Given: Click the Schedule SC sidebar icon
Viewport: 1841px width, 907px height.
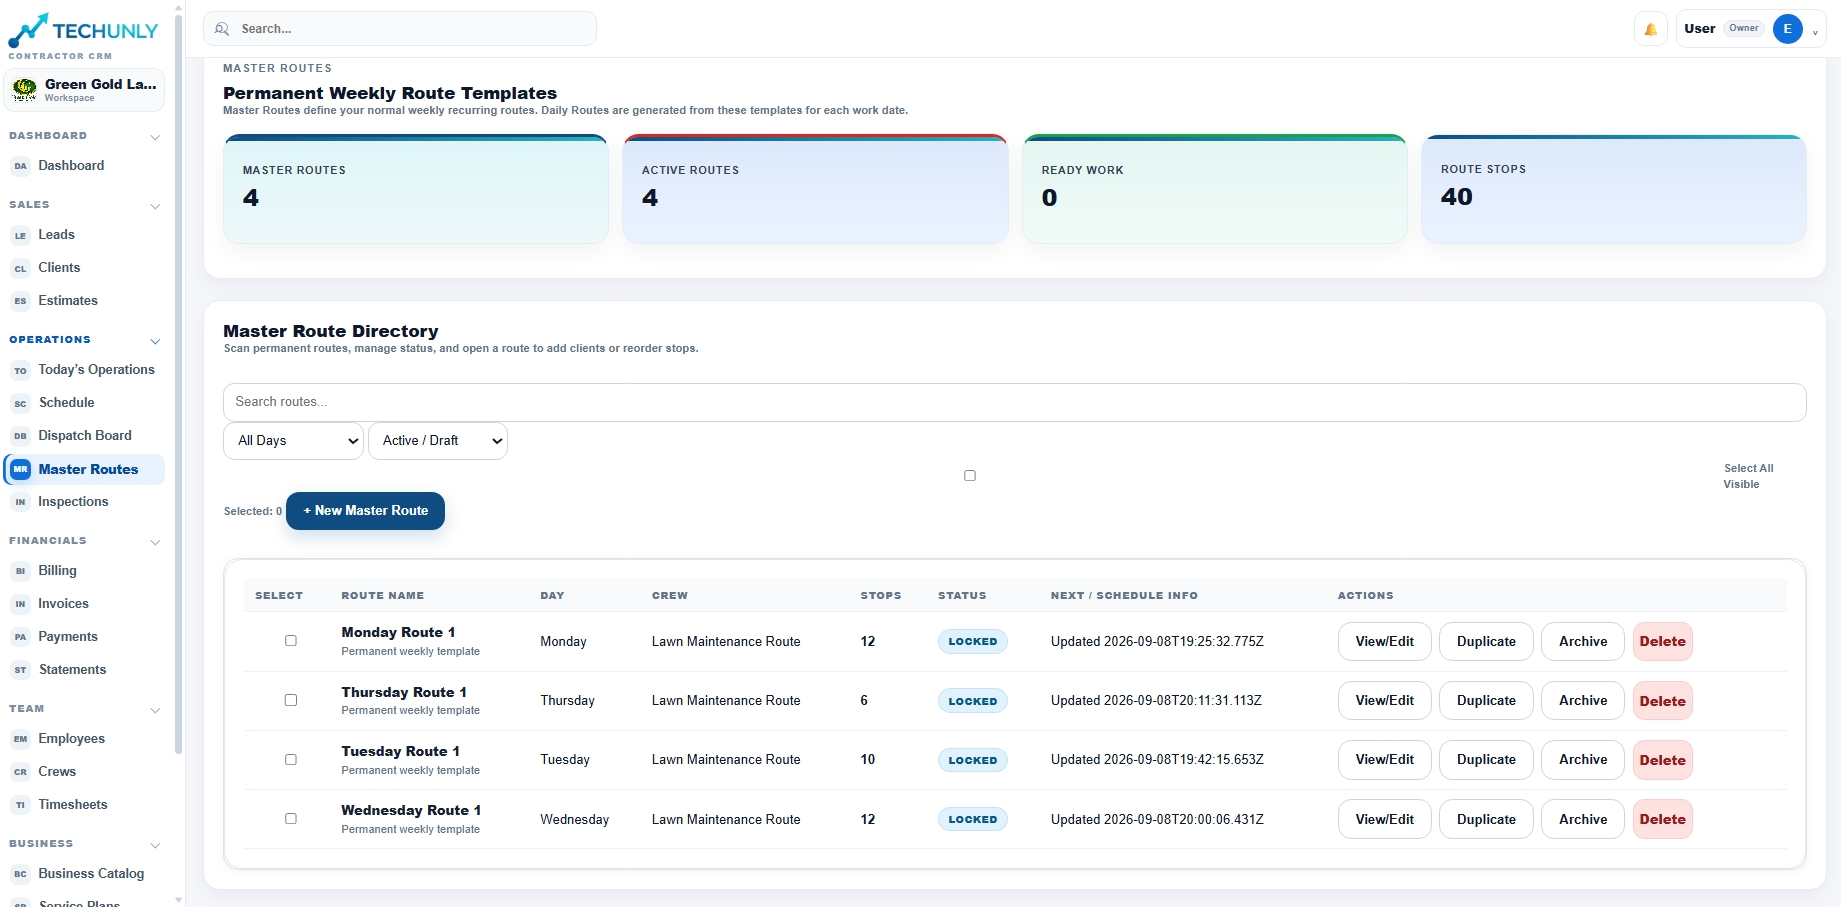Looking at the screenshot, I should pyautogui.click(x=20, y=403).
